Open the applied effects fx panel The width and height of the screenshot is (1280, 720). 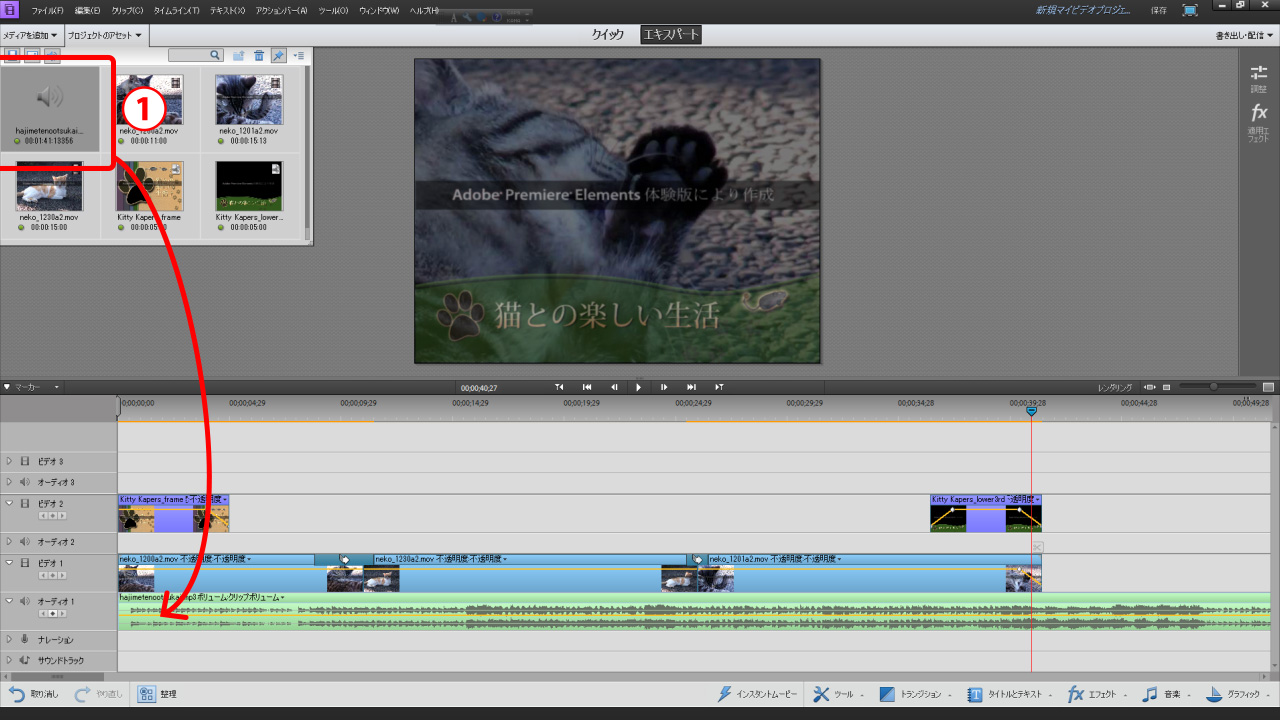coord(1259,120)
